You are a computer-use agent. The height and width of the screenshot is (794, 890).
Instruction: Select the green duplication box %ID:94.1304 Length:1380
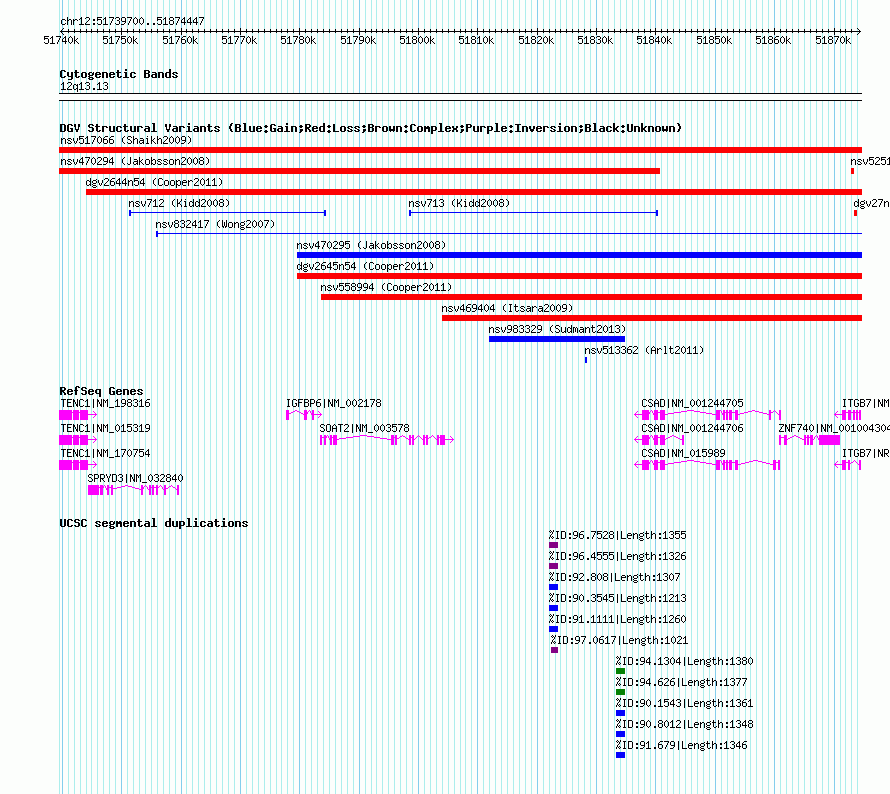pyautogui.click(x=620, y=671)
